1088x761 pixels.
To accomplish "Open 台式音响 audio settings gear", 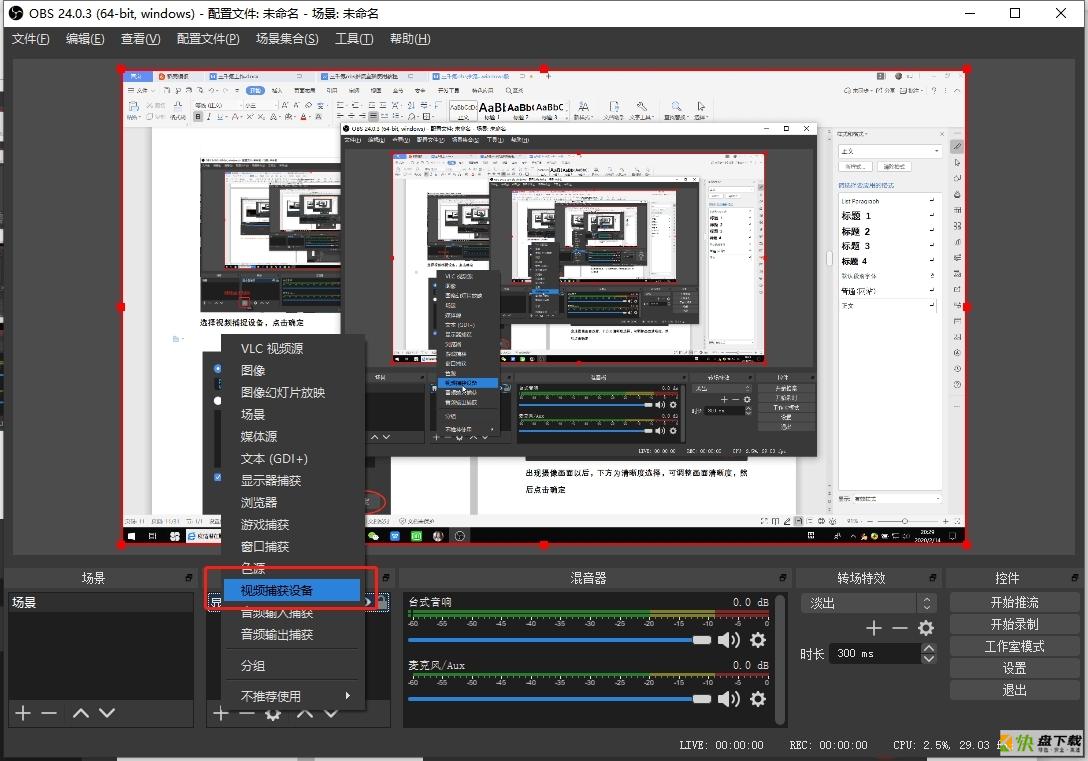I will click(x=758, y=640).
